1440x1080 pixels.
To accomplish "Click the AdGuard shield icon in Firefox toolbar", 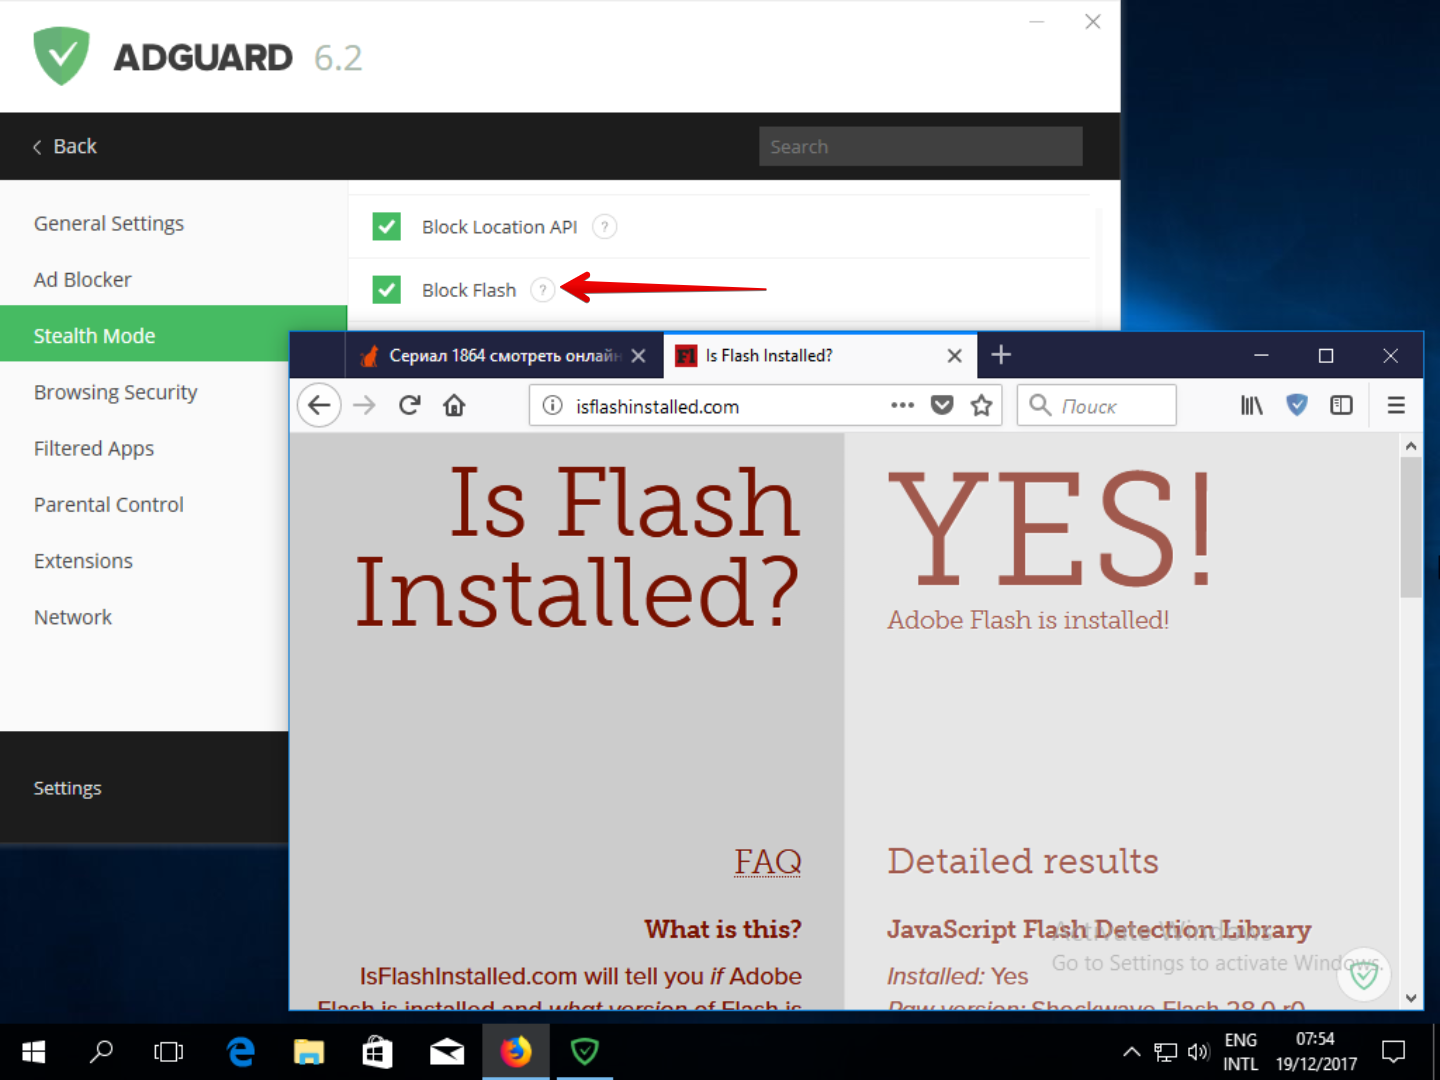I will pyautogui.click(x=1297, y=405).
